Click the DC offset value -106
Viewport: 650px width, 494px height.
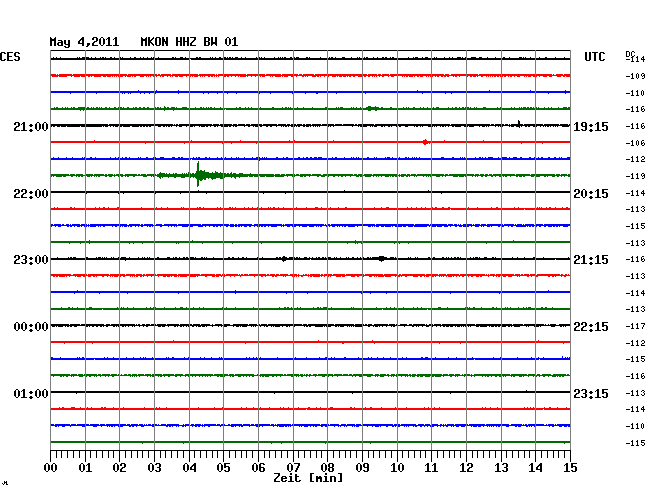point(635,143)
